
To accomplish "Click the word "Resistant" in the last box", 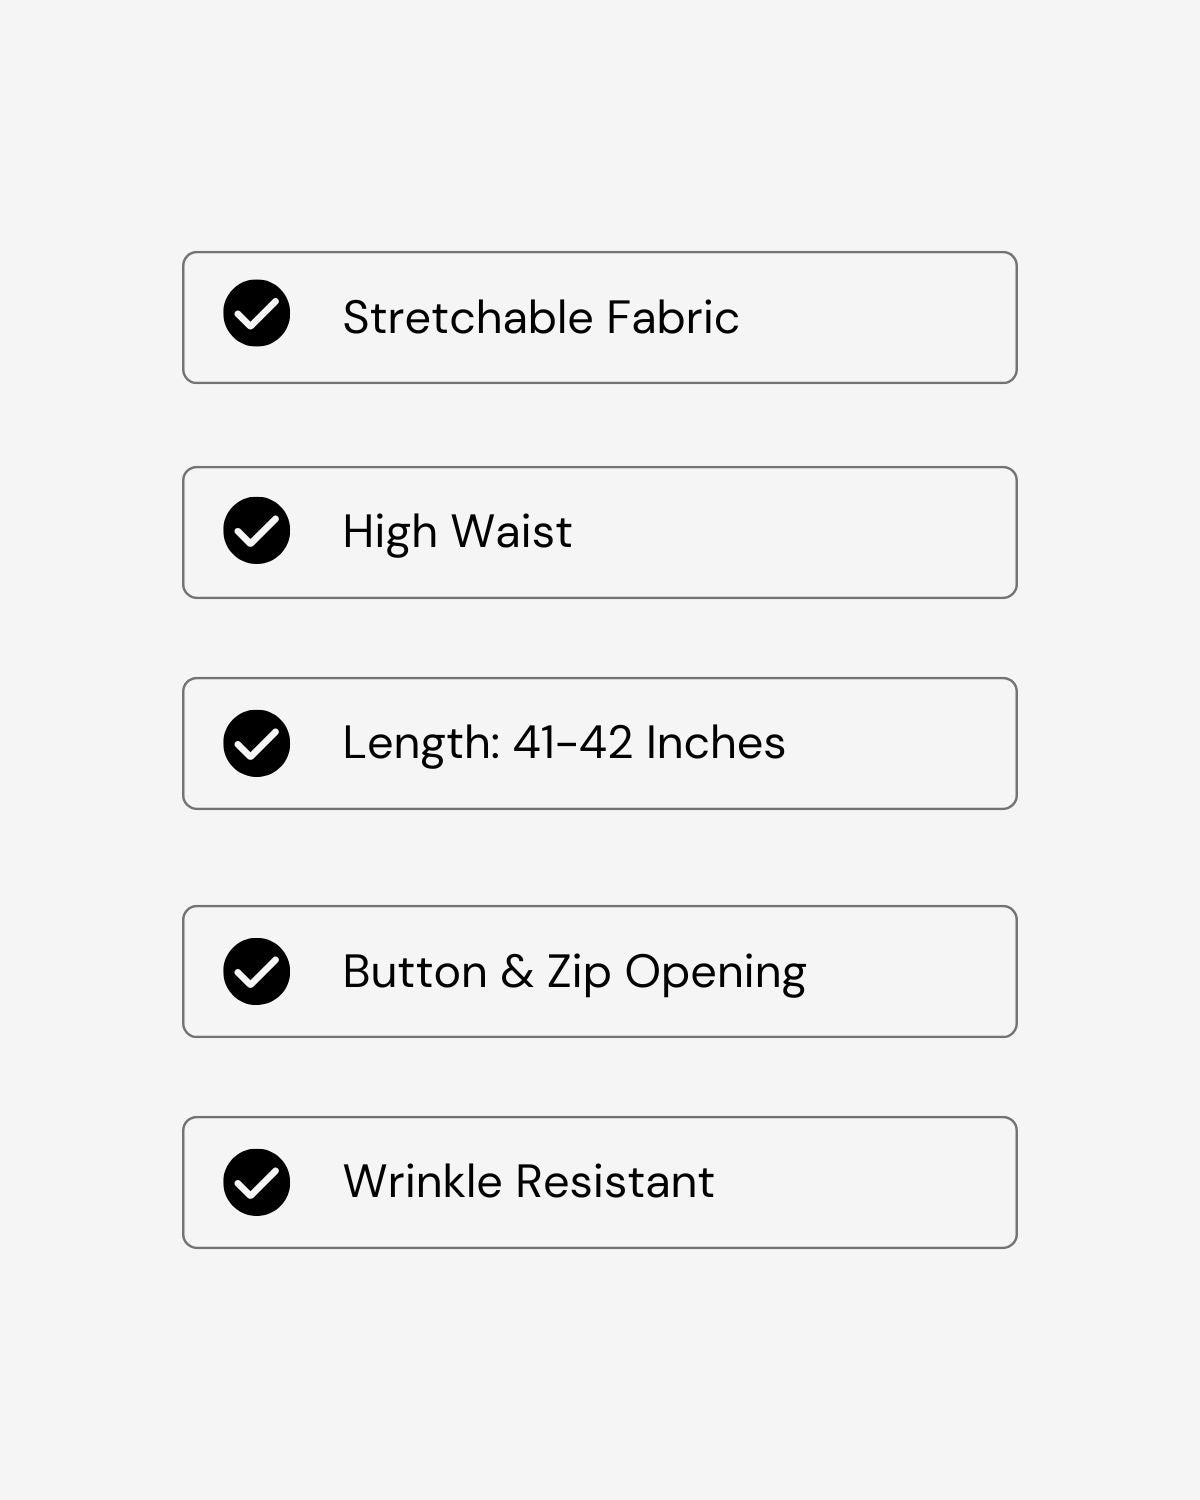I will point(615,1181).
